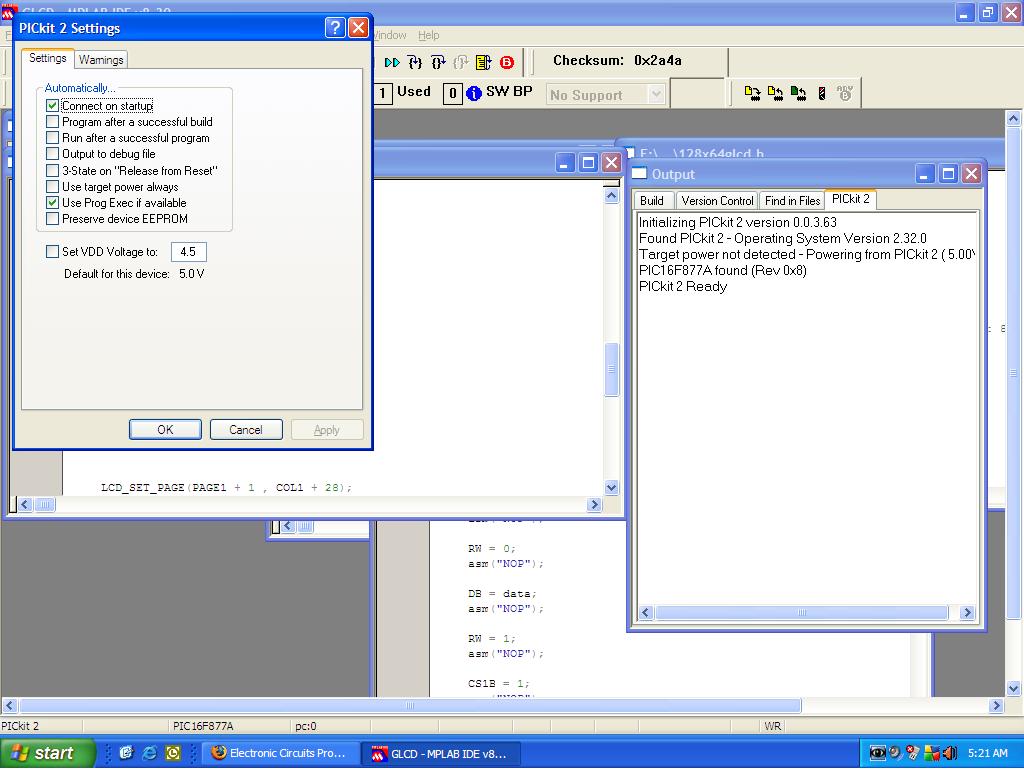Click the Output window horizontal scrollbar thumb
Screen dimensions: 1024x770
(802, 613)
